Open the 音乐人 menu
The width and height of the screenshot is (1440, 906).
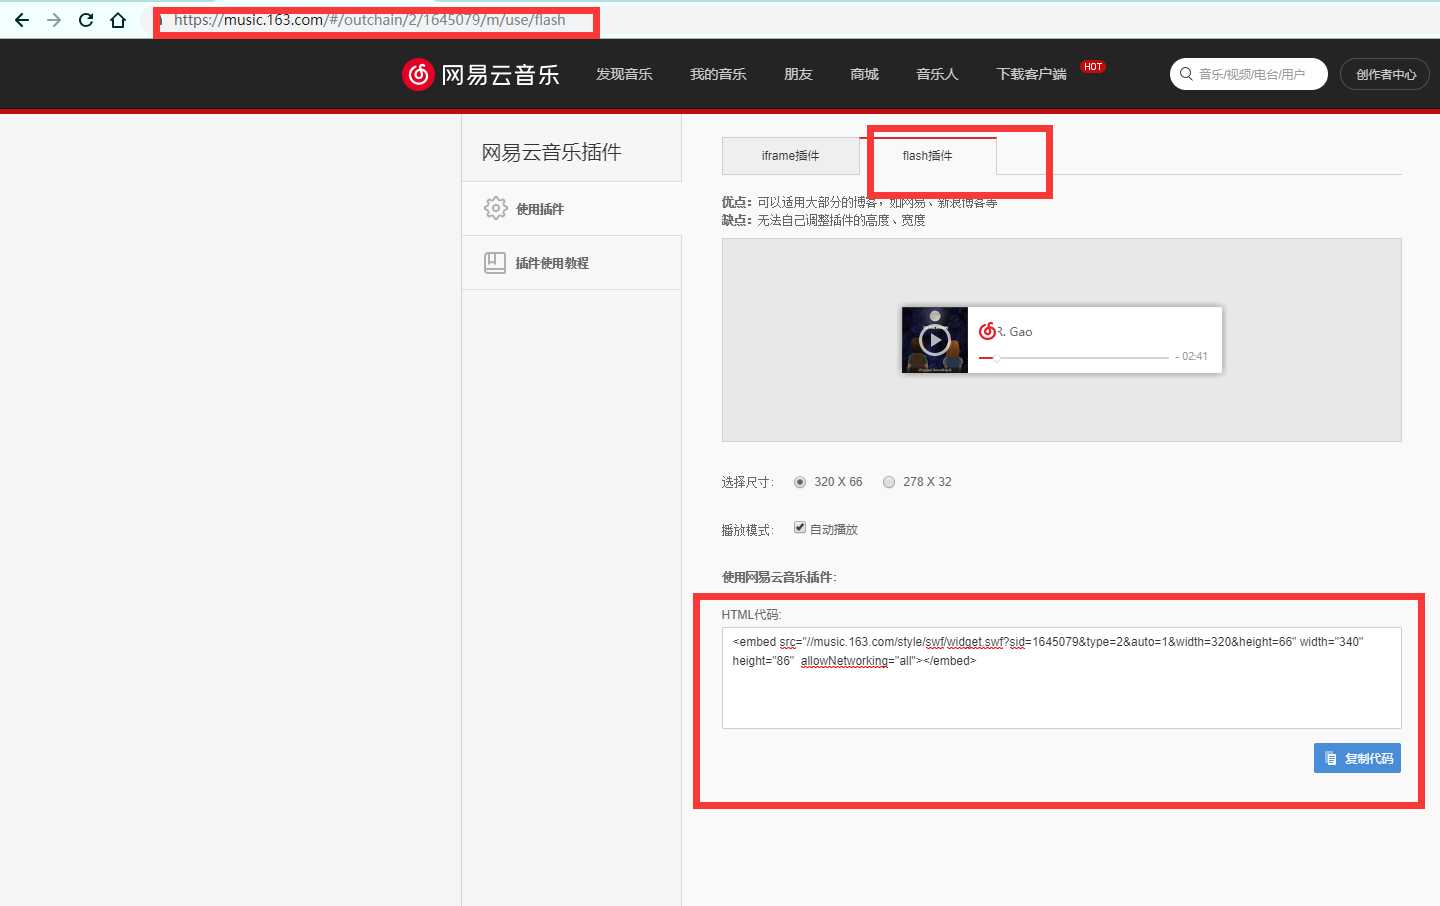click(937, 74)
